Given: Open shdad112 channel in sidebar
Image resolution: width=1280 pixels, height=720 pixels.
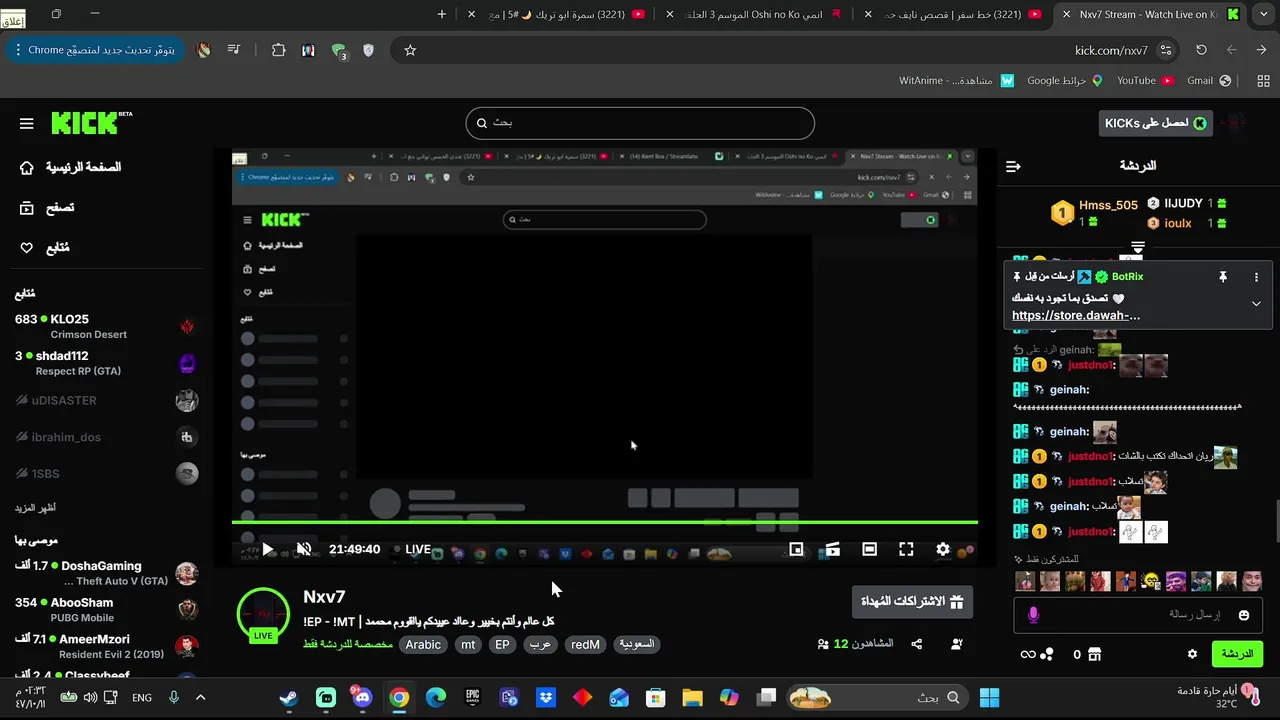Looking at the screenshot, I should click(x=105, y=363).
